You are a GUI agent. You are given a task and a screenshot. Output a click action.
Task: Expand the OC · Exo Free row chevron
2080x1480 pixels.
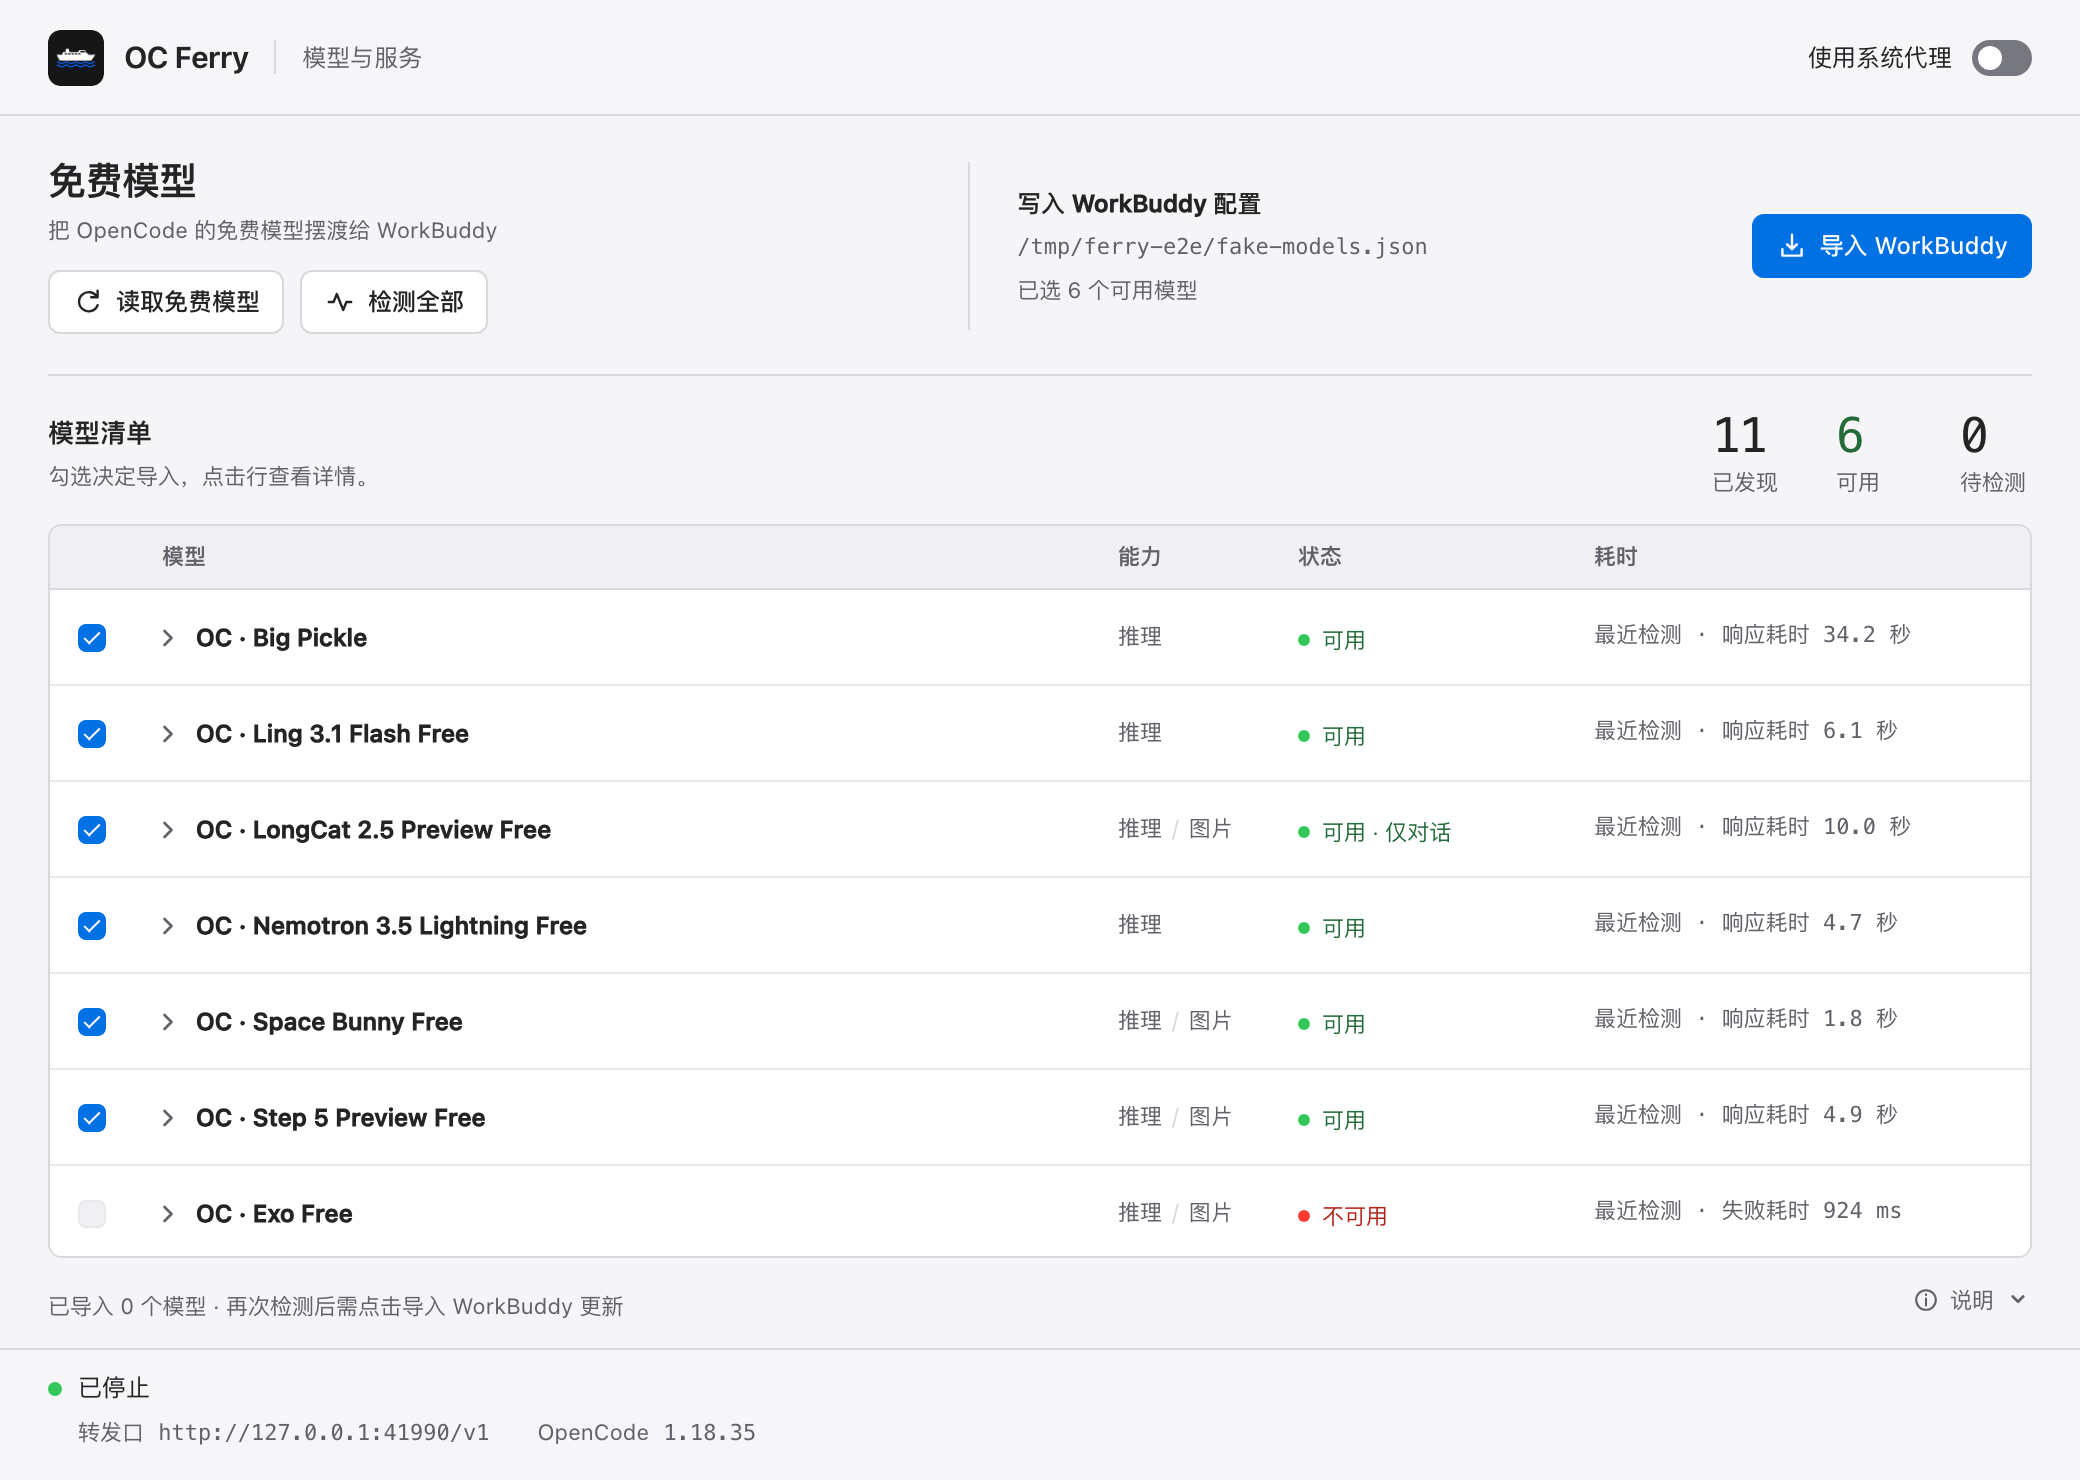pos(168,1214)
